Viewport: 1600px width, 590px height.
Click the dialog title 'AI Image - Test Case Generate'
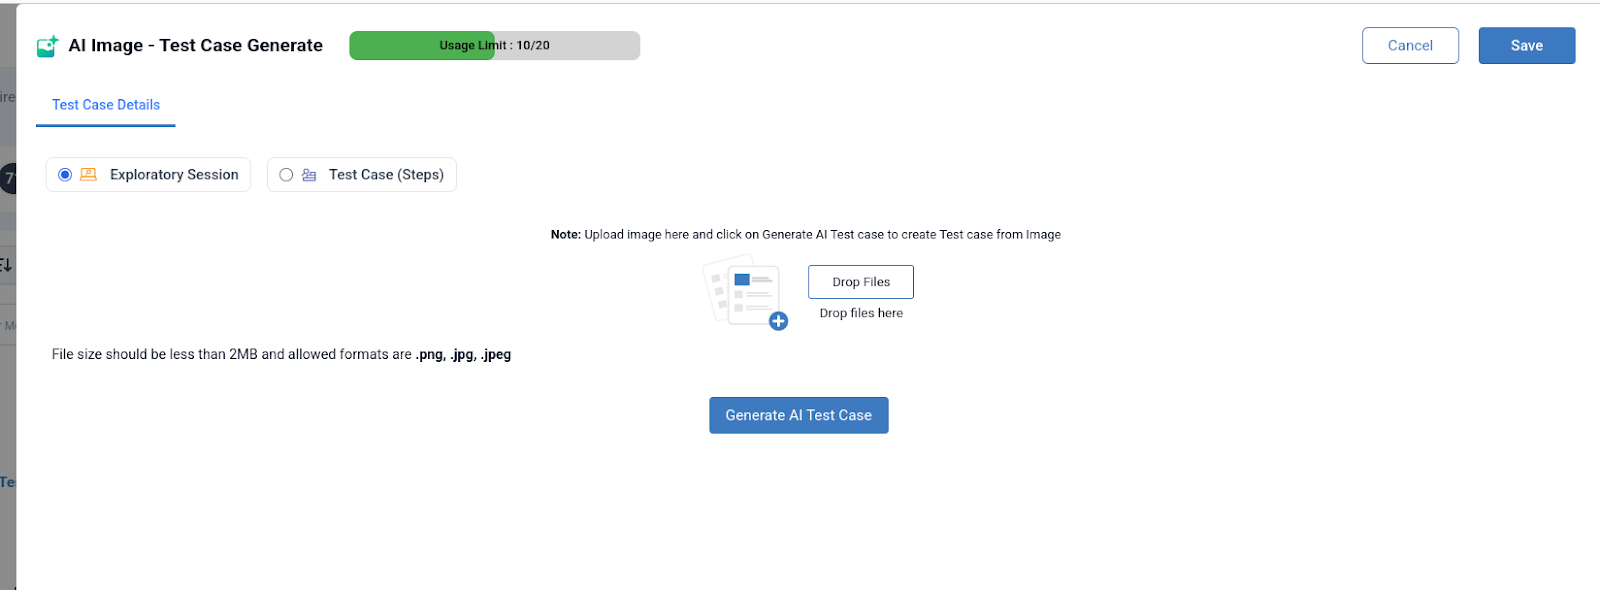pos(195,46)
